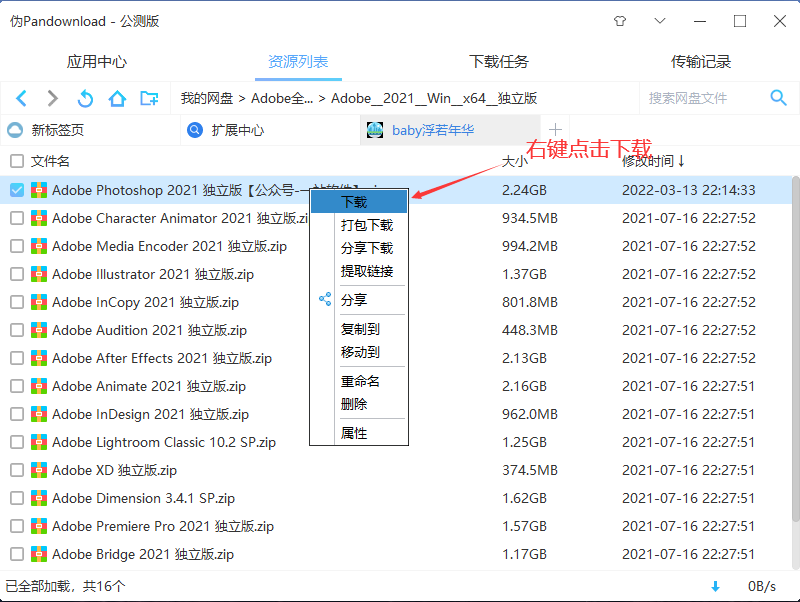The width and height of the screenshot is (800, 602).
Task: Open the title bar dropdown chevron menu
Action: 660,21
